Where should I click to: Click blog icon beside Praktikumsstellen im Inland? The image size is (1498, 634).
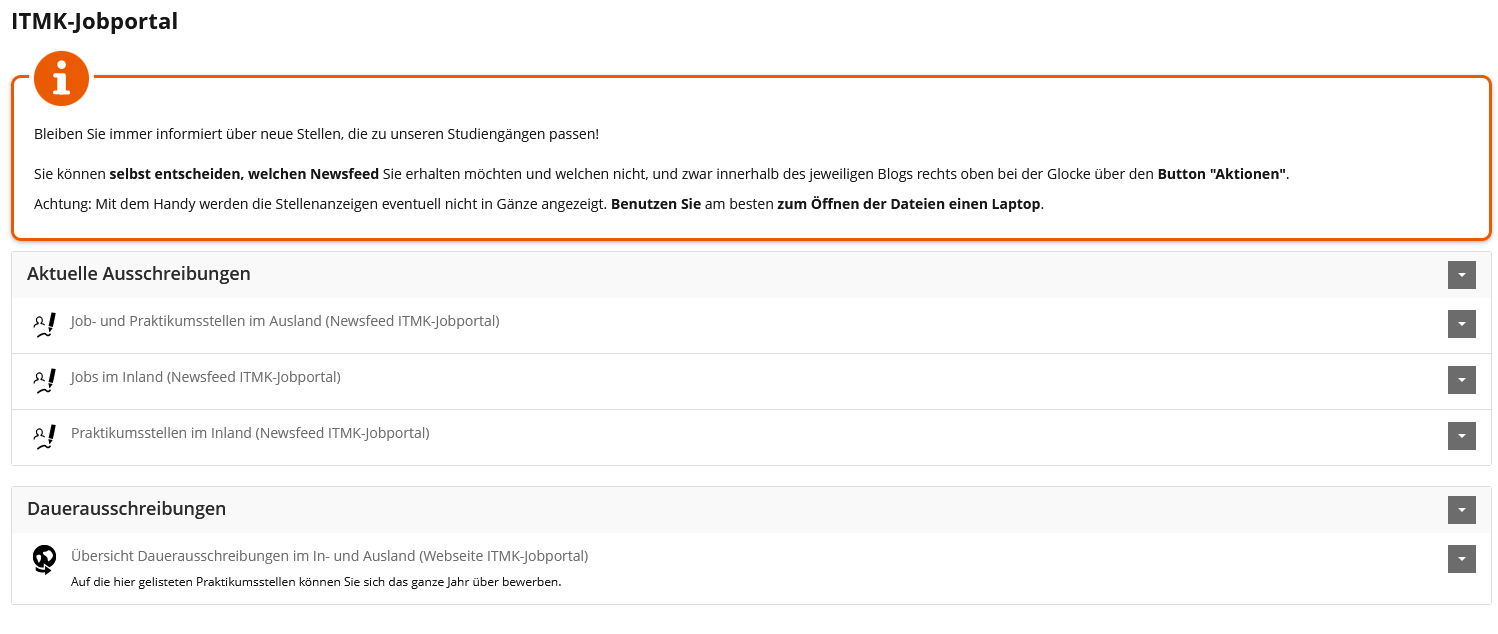pyautogui.click(x=44, y=437)
